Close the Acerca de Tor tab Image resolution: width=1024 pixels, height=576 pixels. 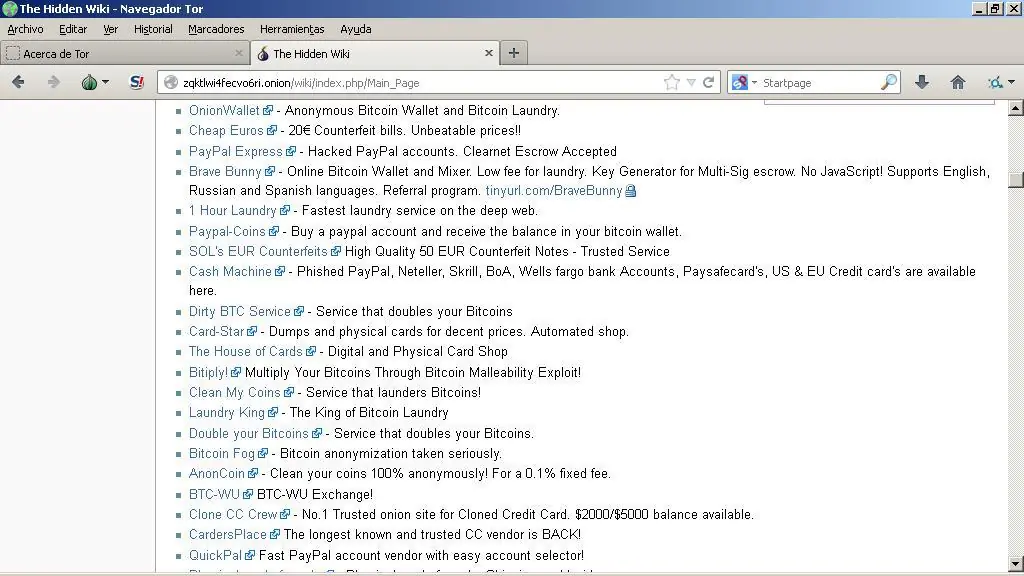(238, 53)
